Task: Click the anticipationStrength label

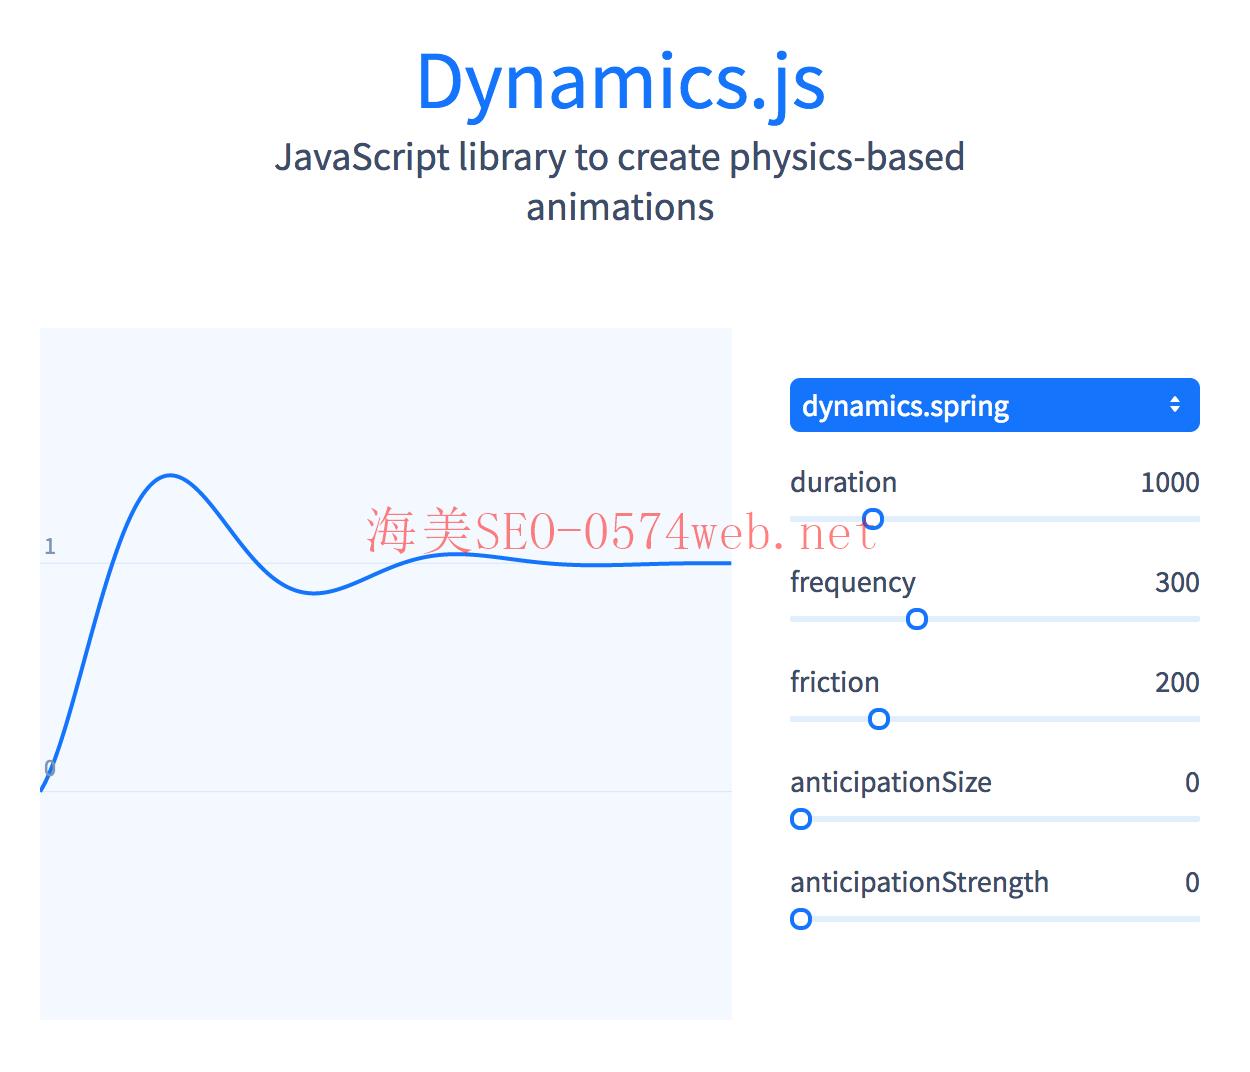Action: [x=920, y=882]
